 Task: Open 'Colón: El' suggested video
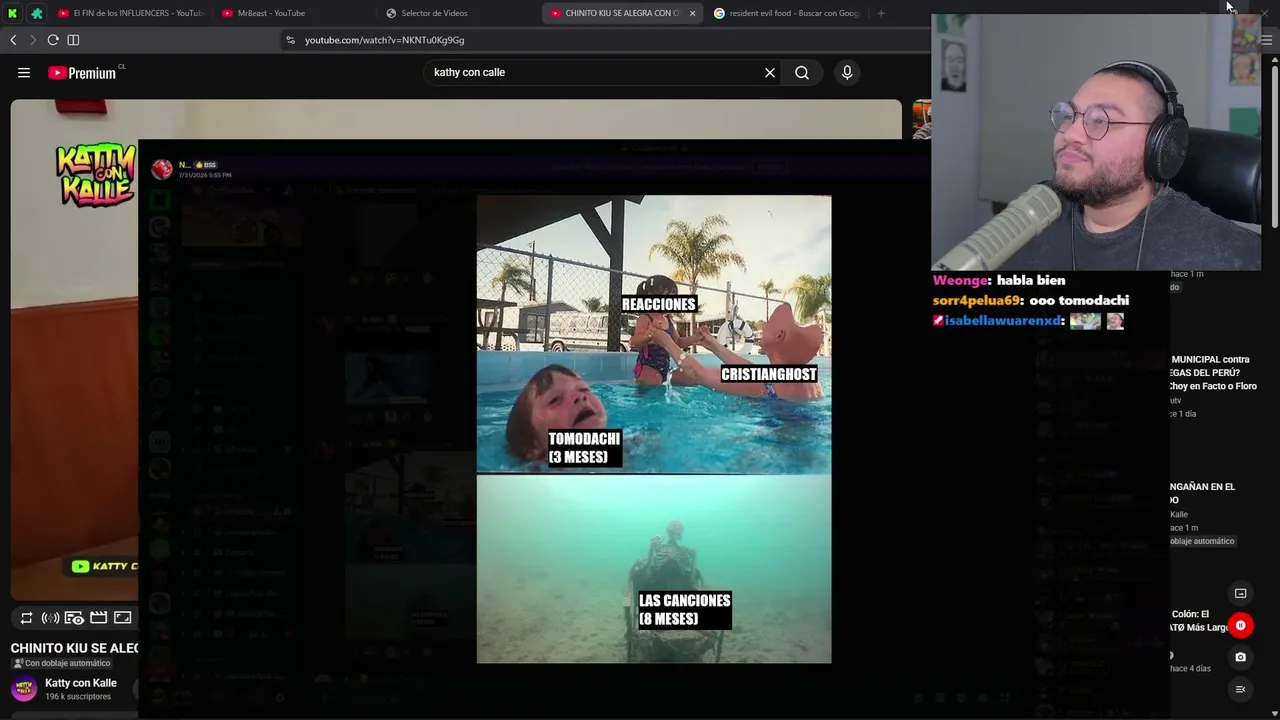[x=1199, y=621]
